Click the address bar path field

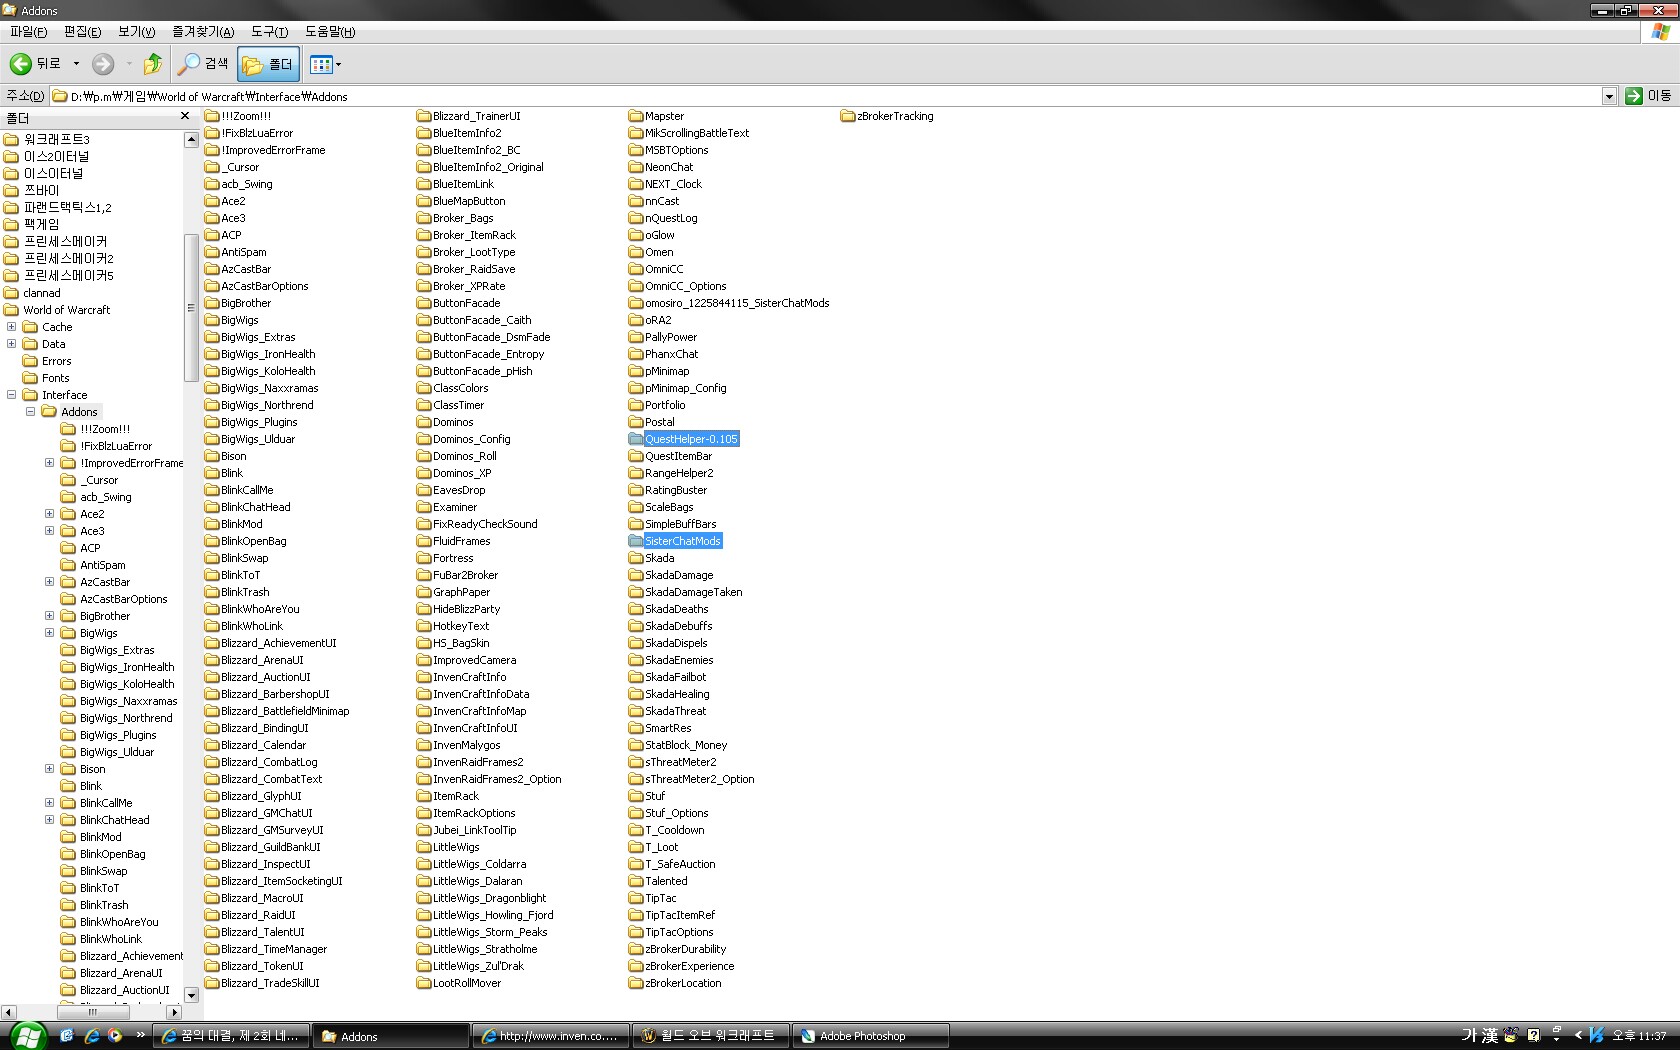[800, 96]
